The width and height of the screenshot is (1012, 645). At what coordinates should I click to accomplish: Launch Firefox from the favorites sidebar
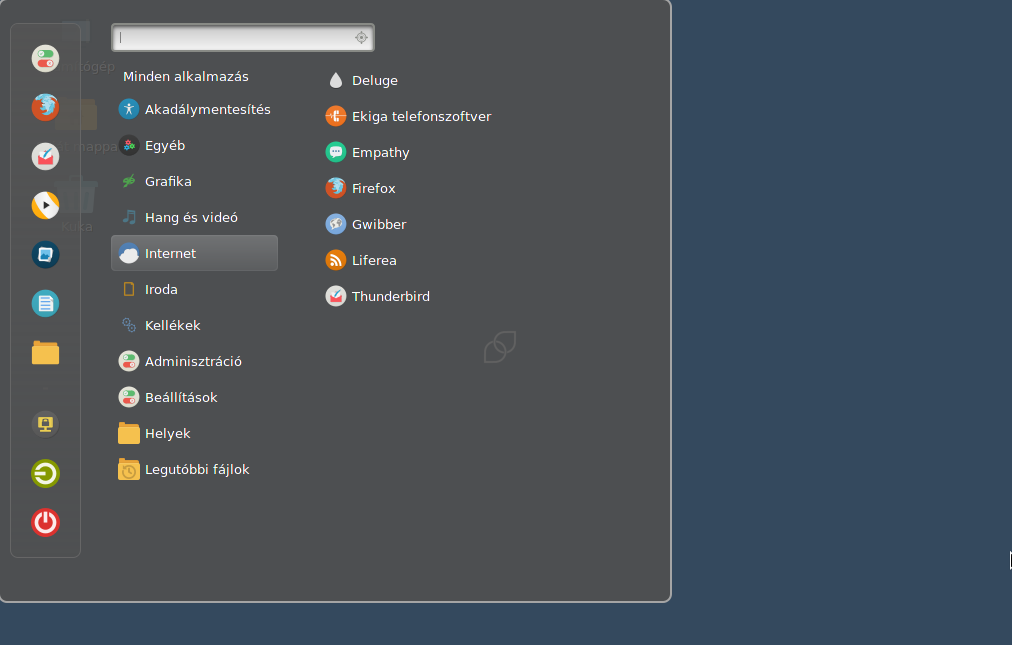(45, 107)
